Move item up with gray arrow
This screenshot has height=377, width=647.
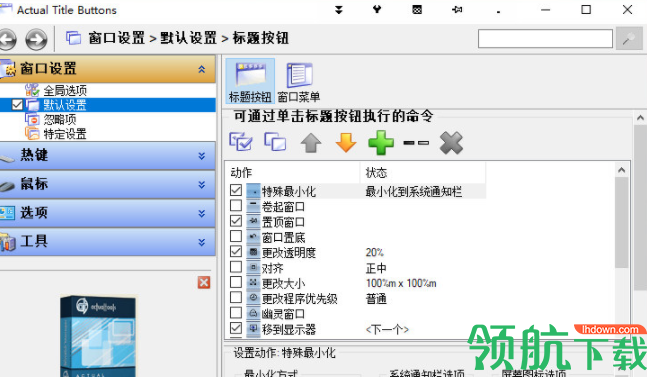pyautogui.click(x=311, y=143)
